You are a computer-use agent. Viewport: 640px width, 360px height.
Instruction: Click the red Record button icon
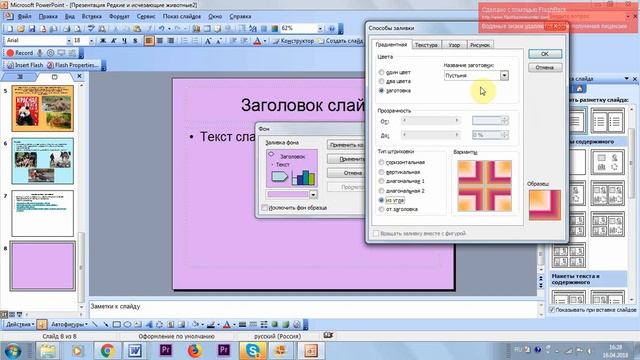[x=10, y=53]
